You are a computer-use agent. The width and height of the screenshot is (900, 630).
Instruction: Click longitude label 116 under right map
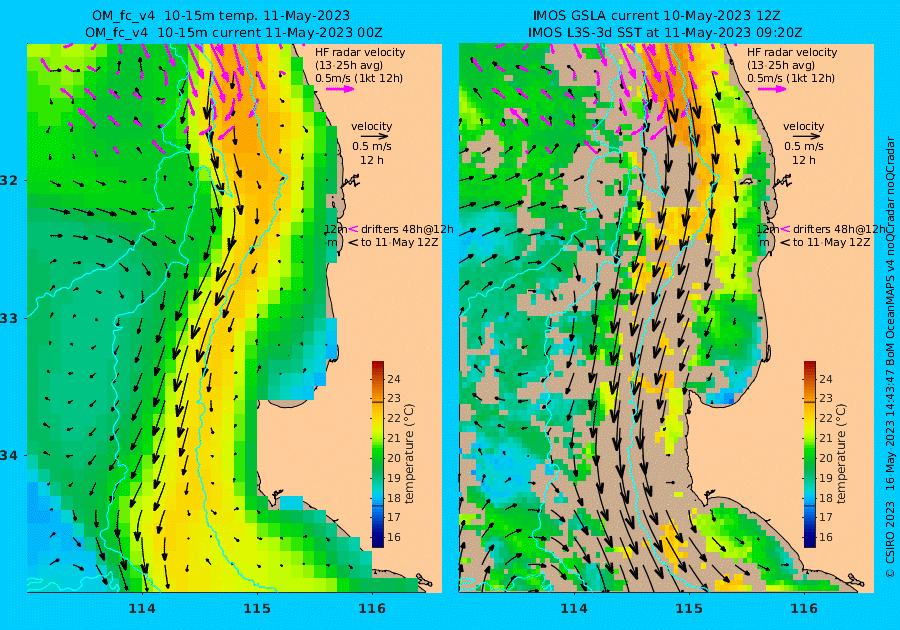tap(804, 609)
